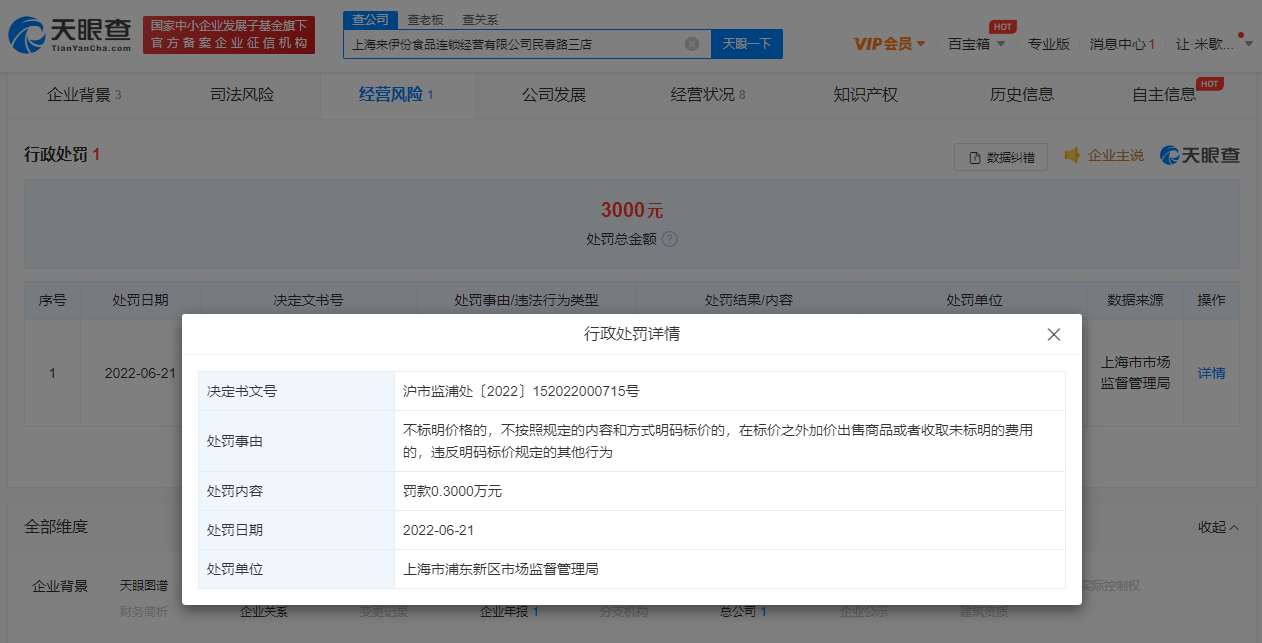This screenshot has height=643, width=1262.
Task: Switch to the 查老板 search tab
Action: 426,19
